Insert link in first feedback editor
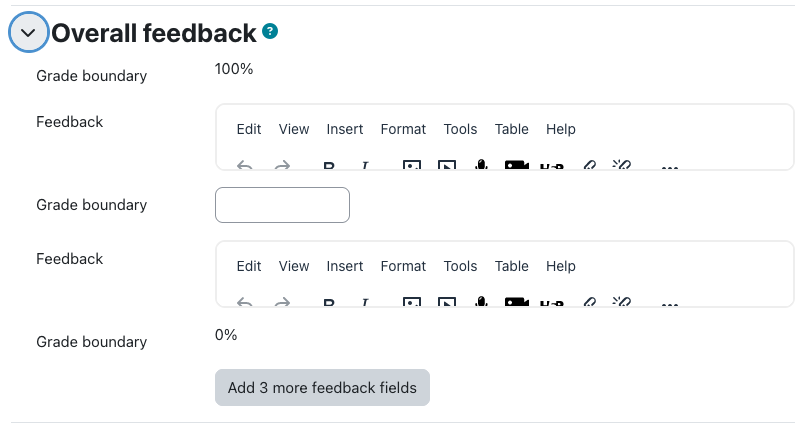The height and width of the screenshot is (425, 797). [x=589, y=165]
